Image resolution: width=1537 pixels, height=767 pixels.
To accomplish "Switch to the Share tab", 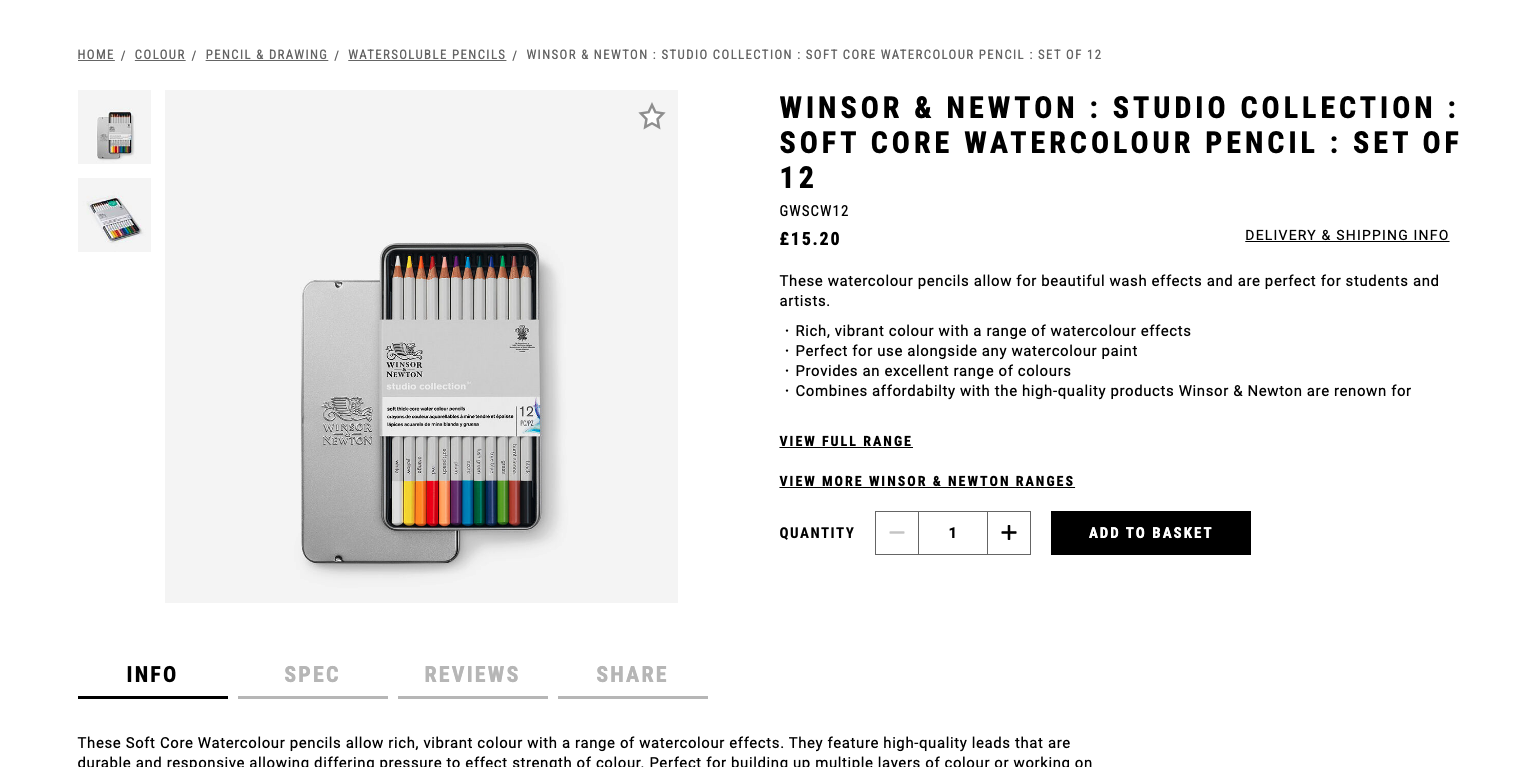I will click(632, 675).
